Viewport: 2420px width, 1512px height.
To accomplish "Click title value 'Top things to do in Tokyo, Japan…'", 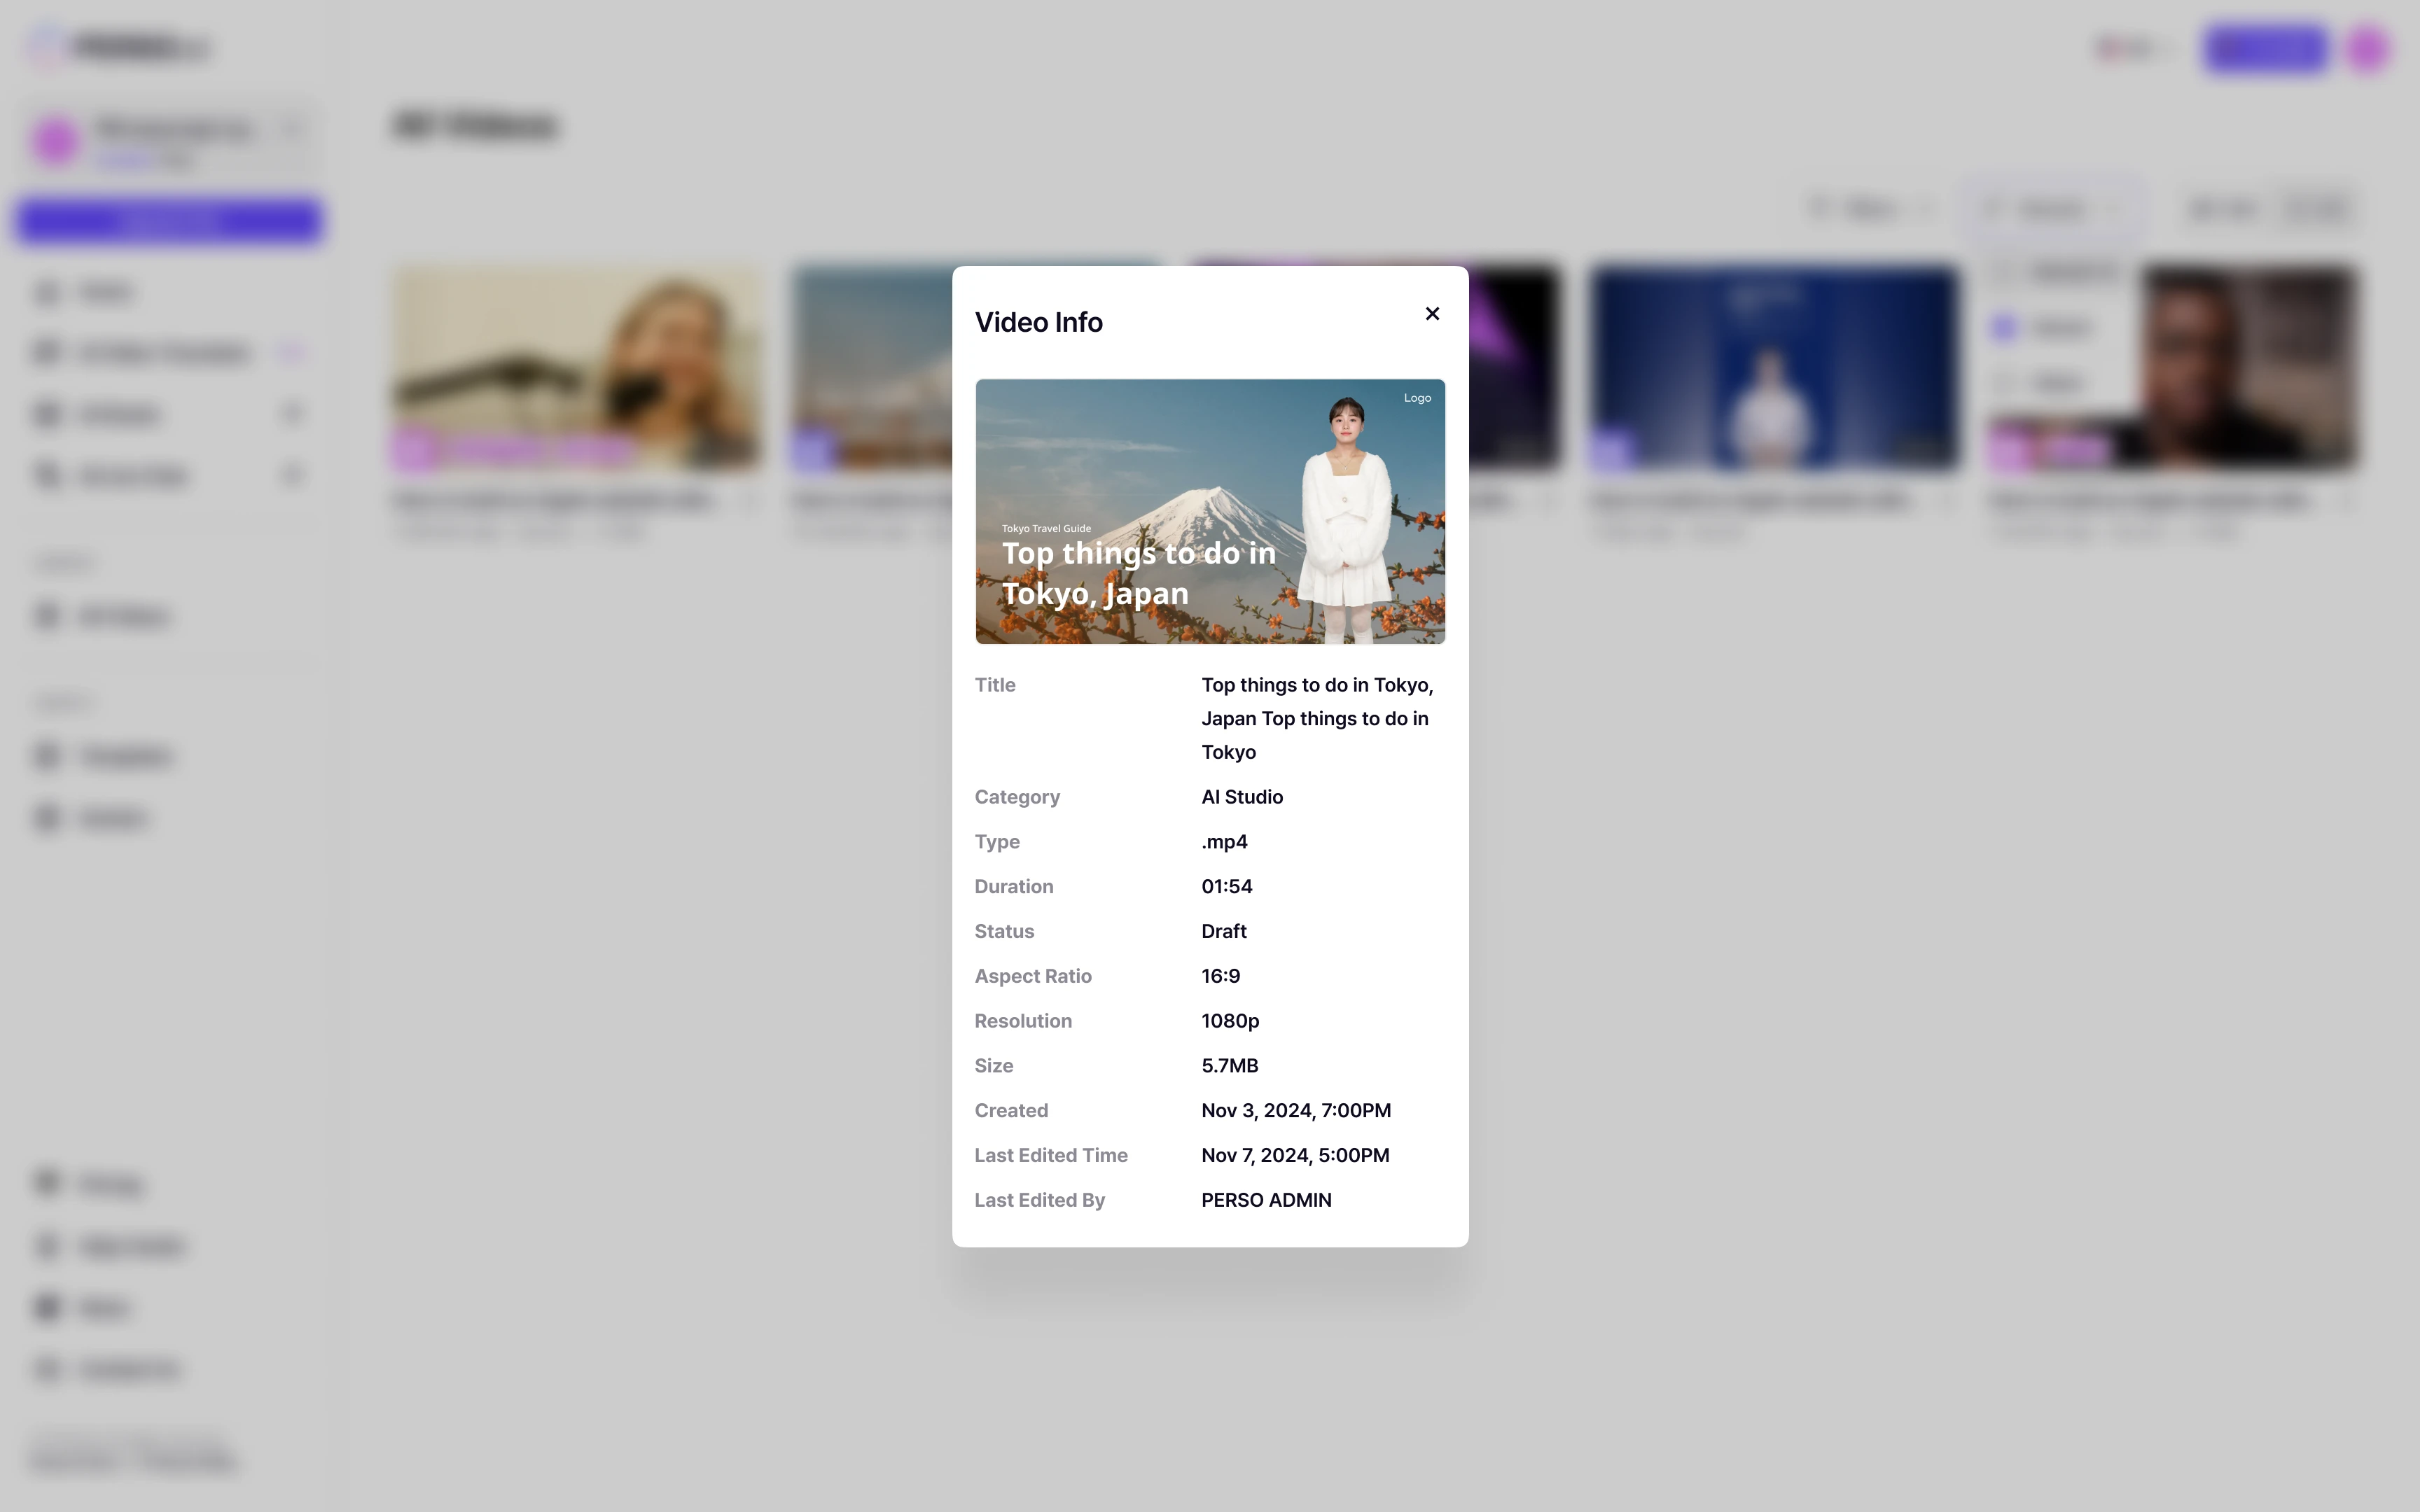I will pyautogui.click(x=1317, y=718).
